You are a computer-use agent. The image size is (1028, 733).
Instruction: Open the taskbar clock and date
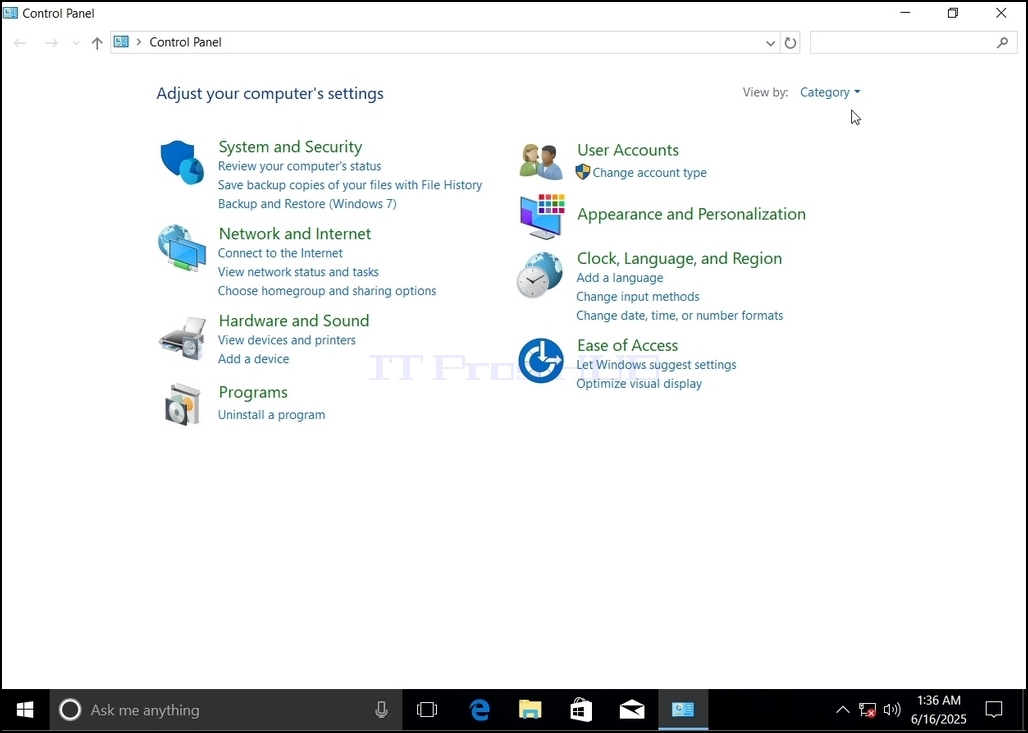tap(939, 710)
